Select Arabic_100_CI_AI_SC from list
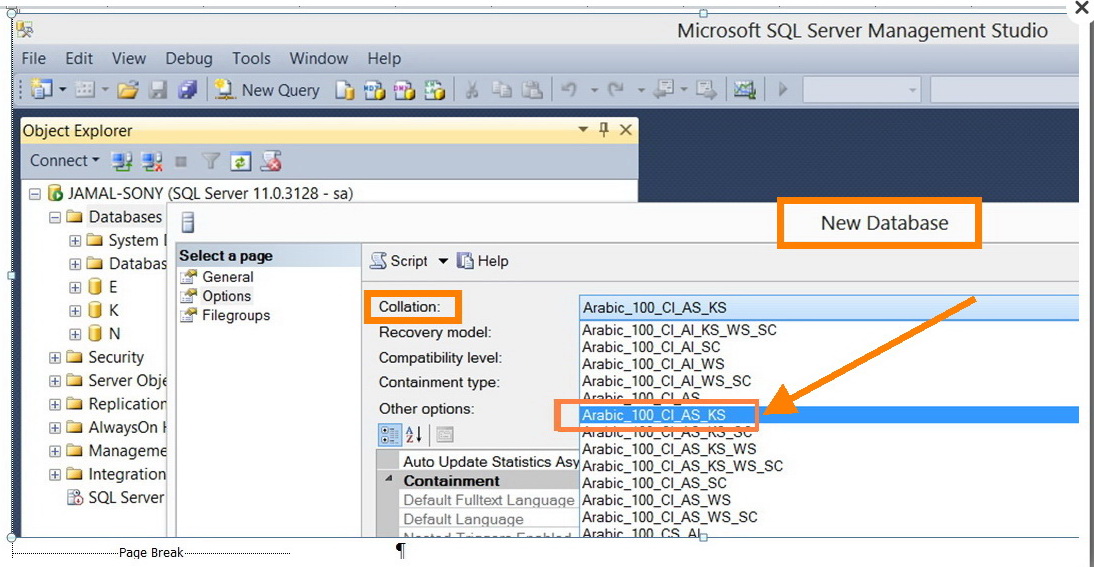 [651, 347]
